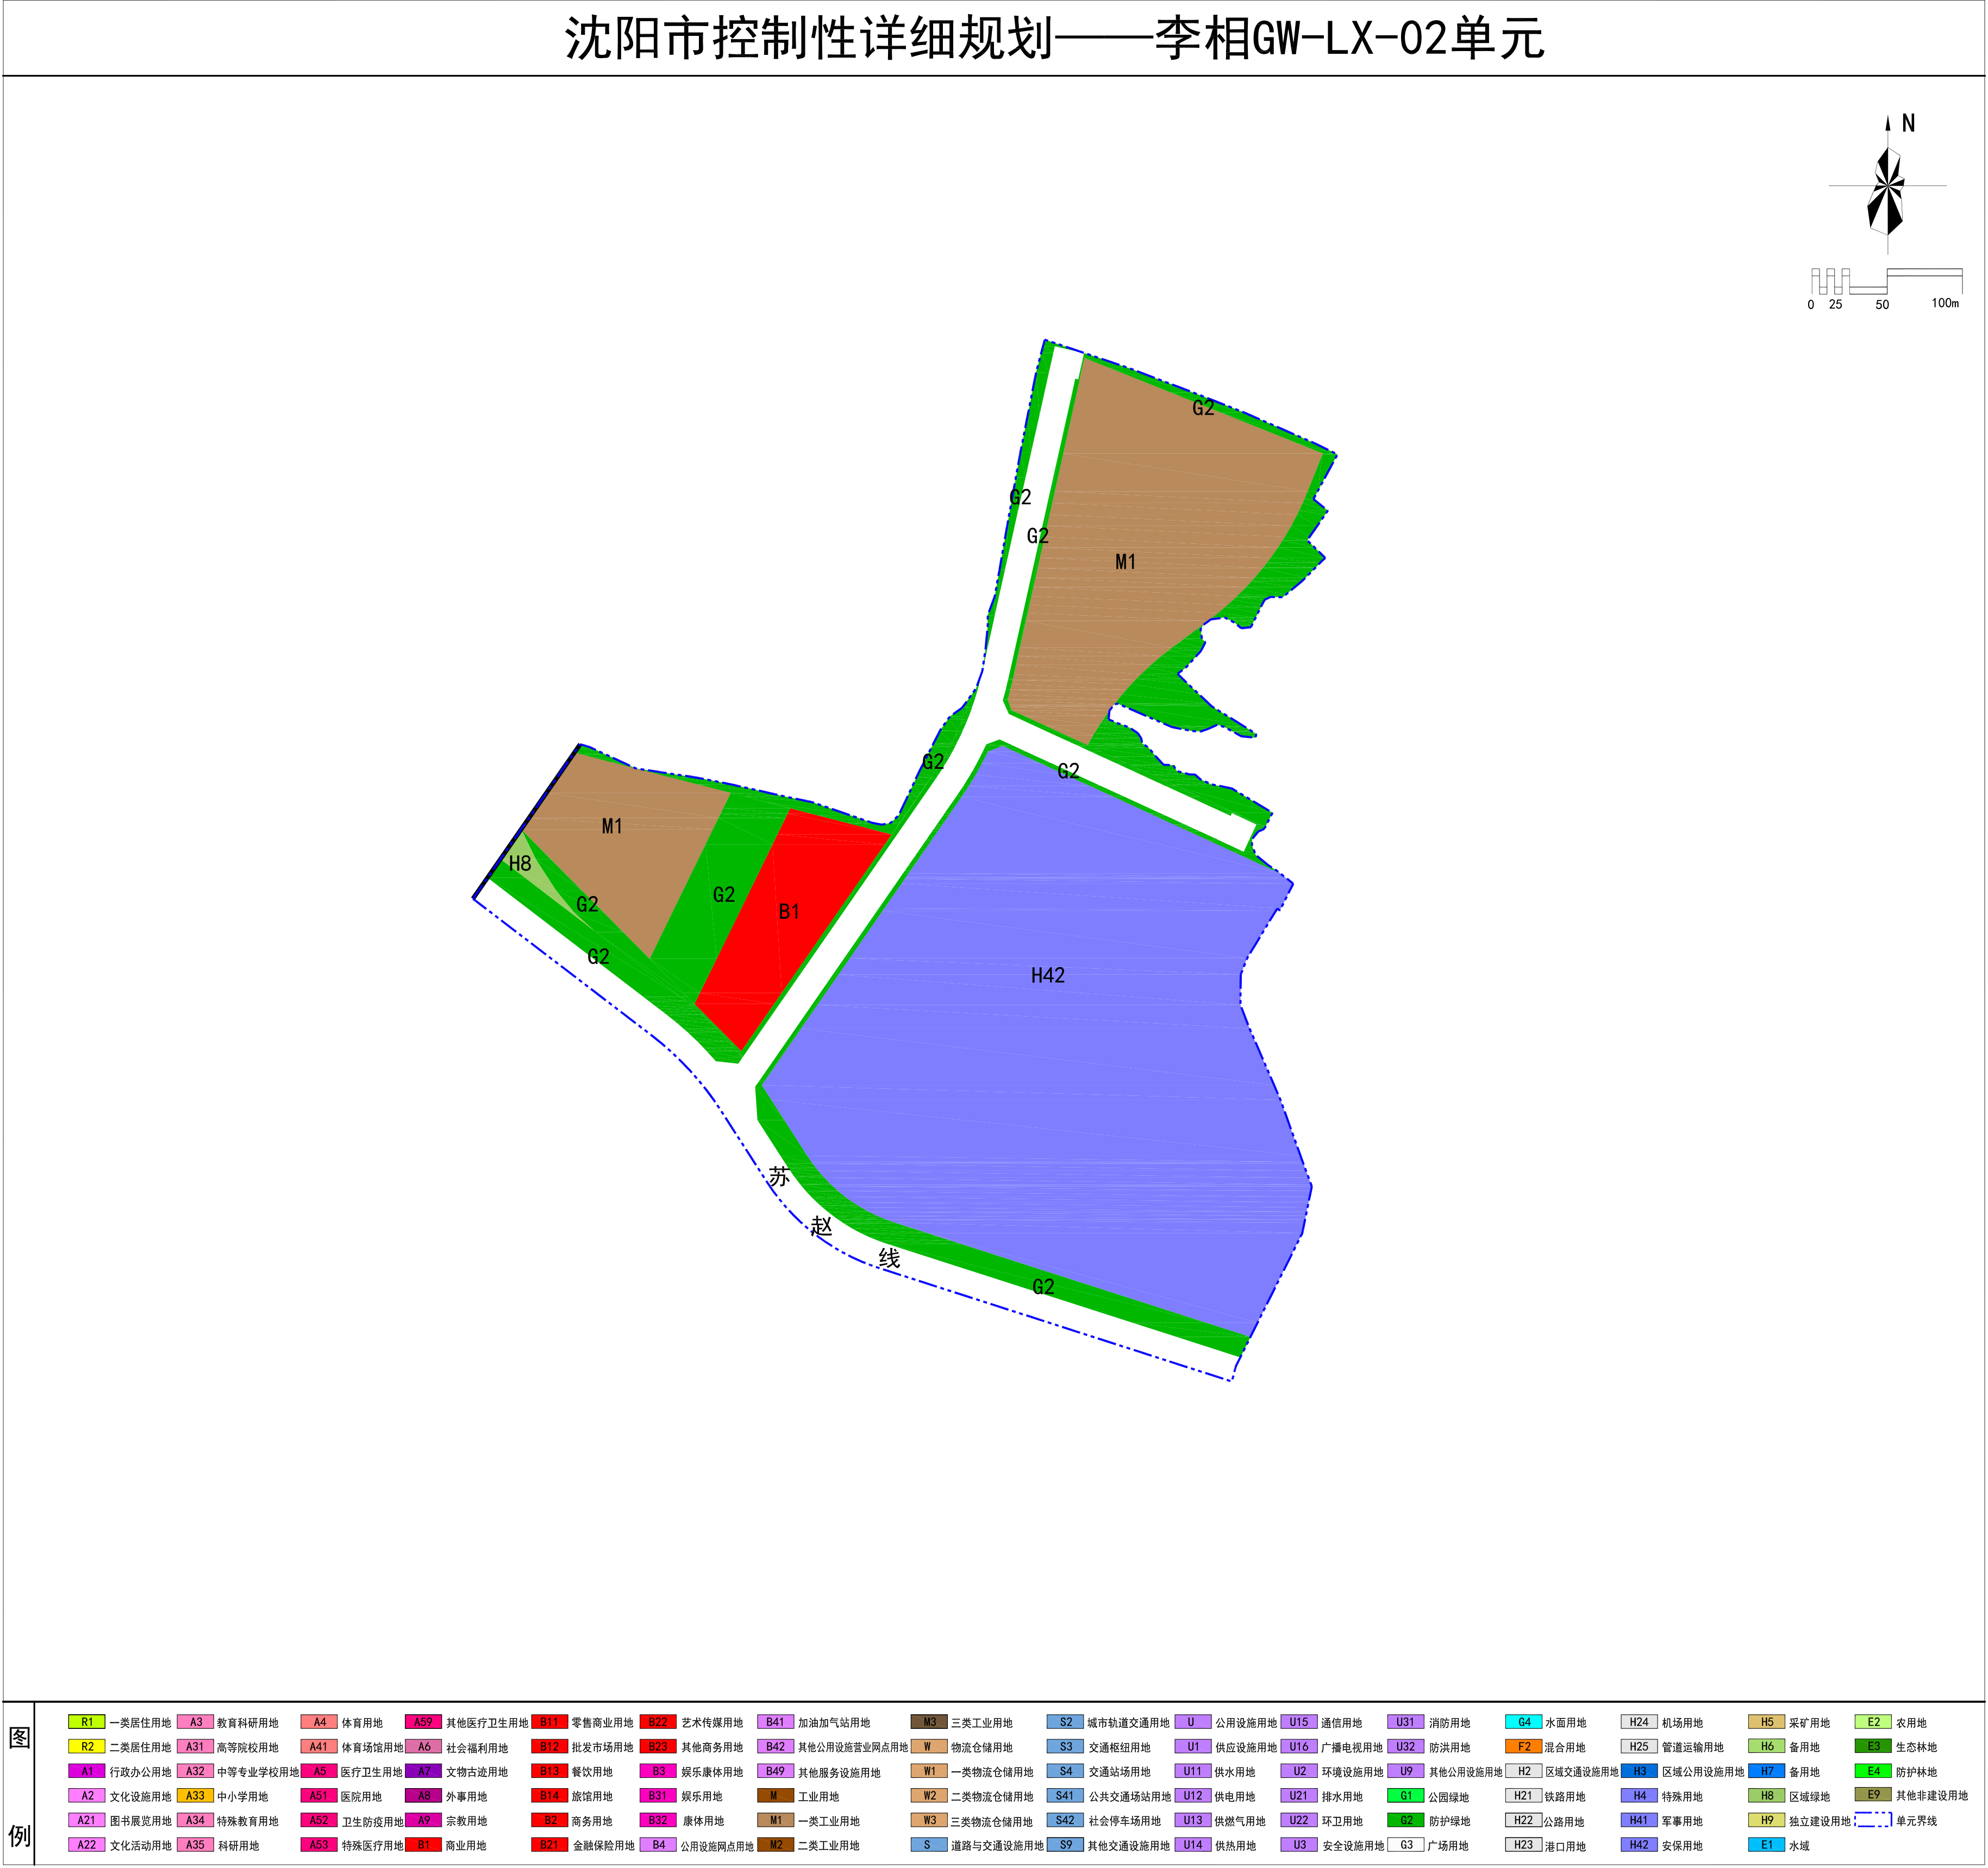Viewport: 1988px width, 1868px height.
Task: Click the map title 李相GW-LX-02单元
Action: (x=1250, y=40)
